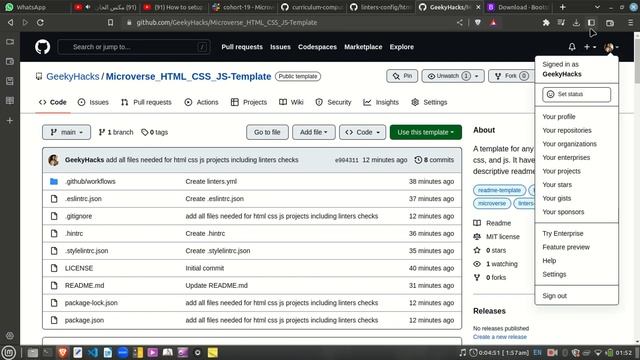This screenshot has height=360, width=640.
Task: Open Codespaces in GitHub header
Action: click(317, 47)
